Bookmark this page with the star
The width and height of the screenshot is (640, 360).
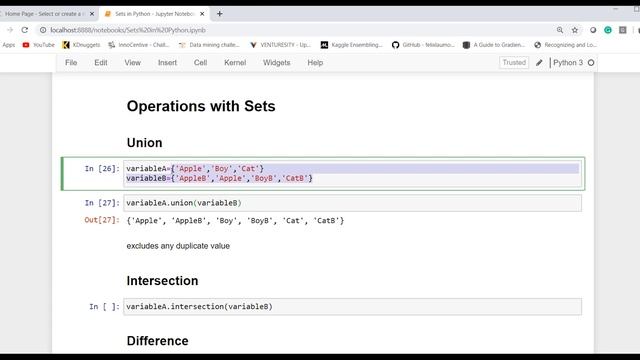[575, 30]
